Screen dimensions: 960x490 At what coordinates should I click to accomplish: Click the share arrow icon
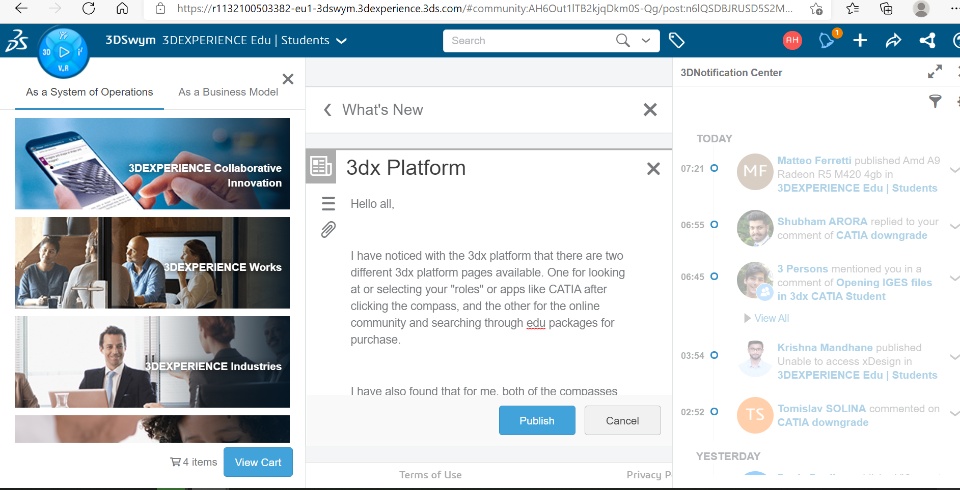tap(893, 40)
